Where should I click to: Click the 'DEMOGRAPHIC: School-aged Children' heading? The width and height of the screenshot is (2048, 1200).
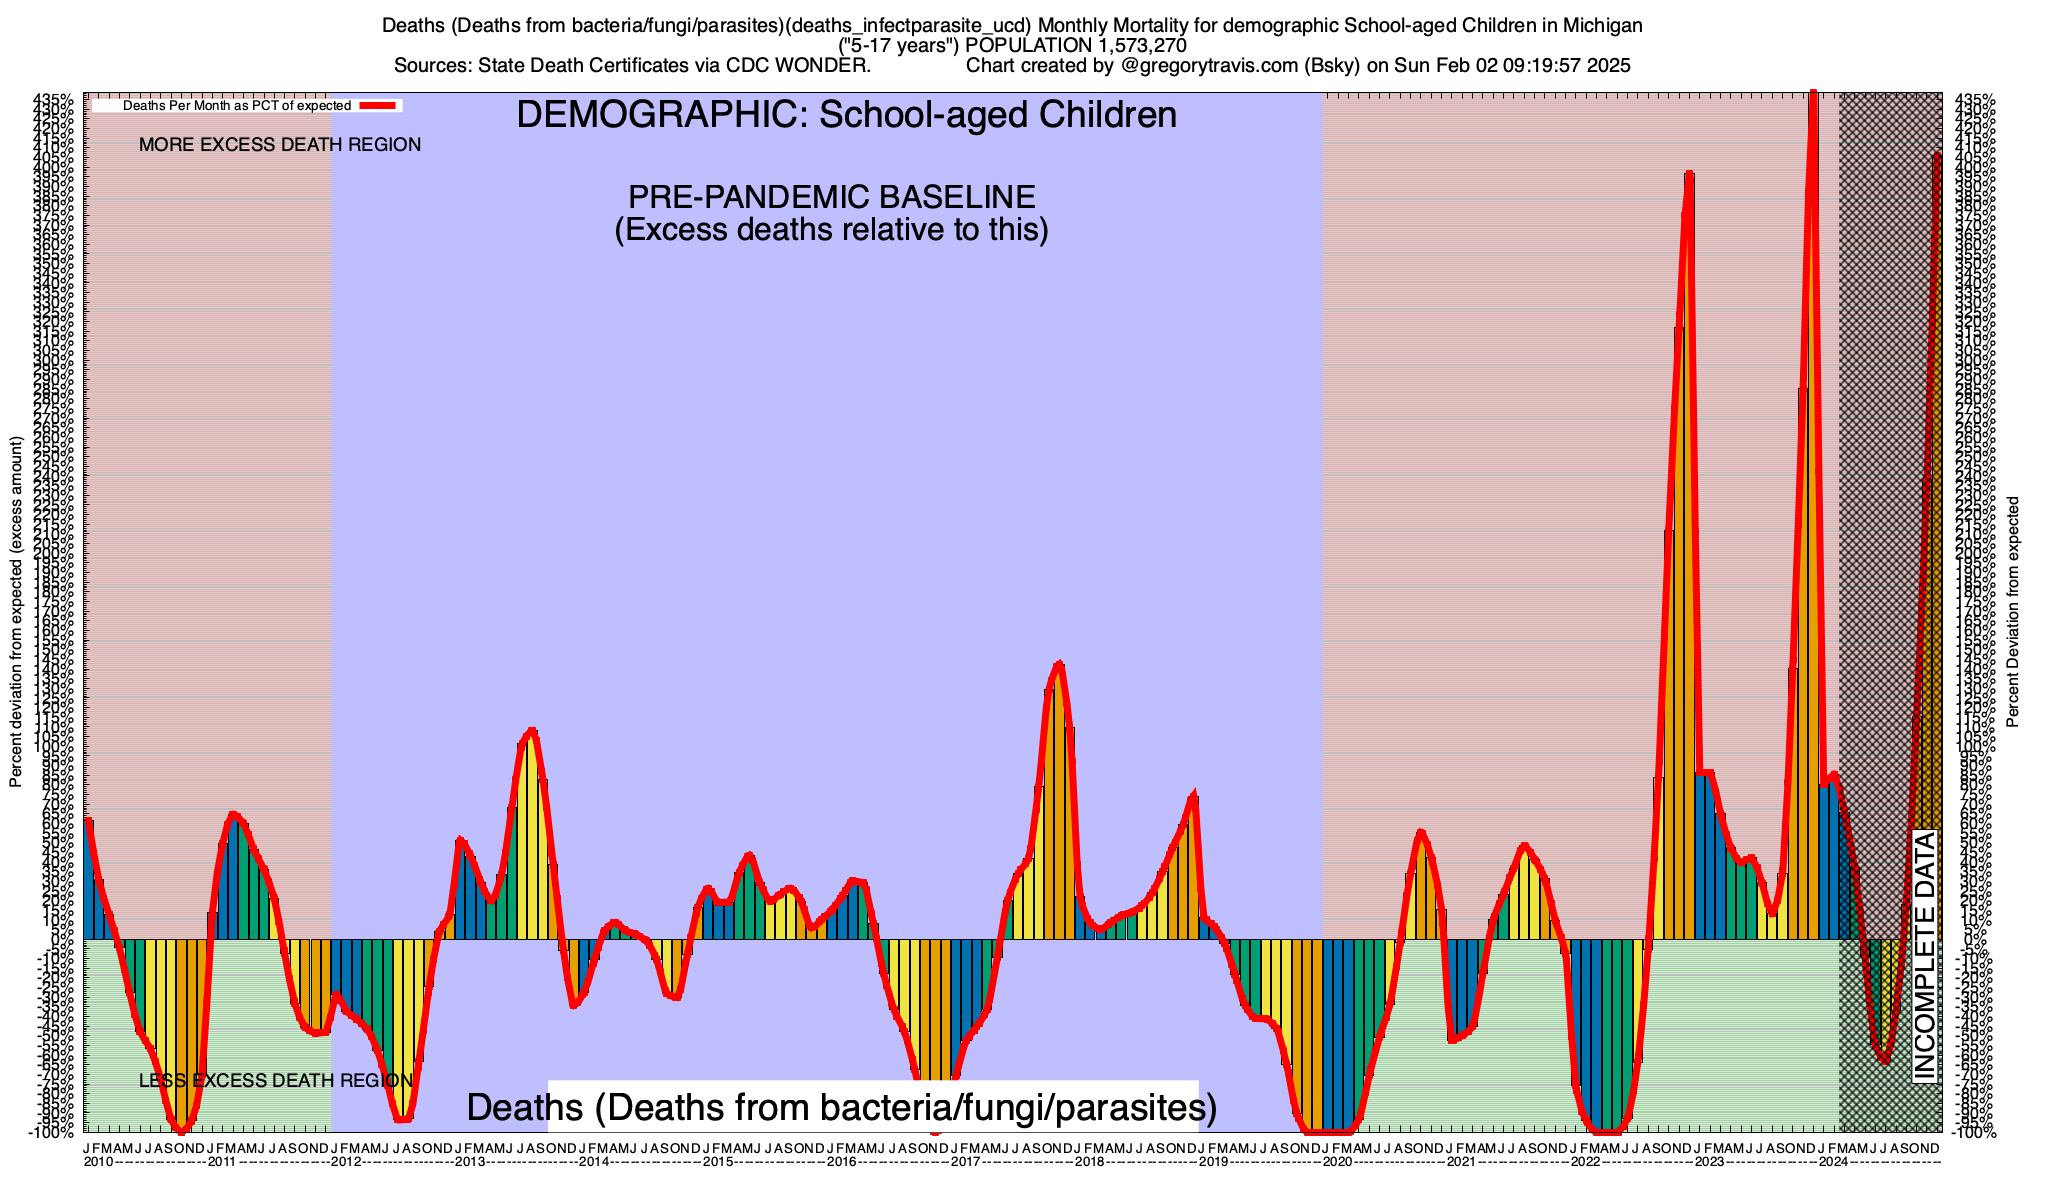(846, 115)
